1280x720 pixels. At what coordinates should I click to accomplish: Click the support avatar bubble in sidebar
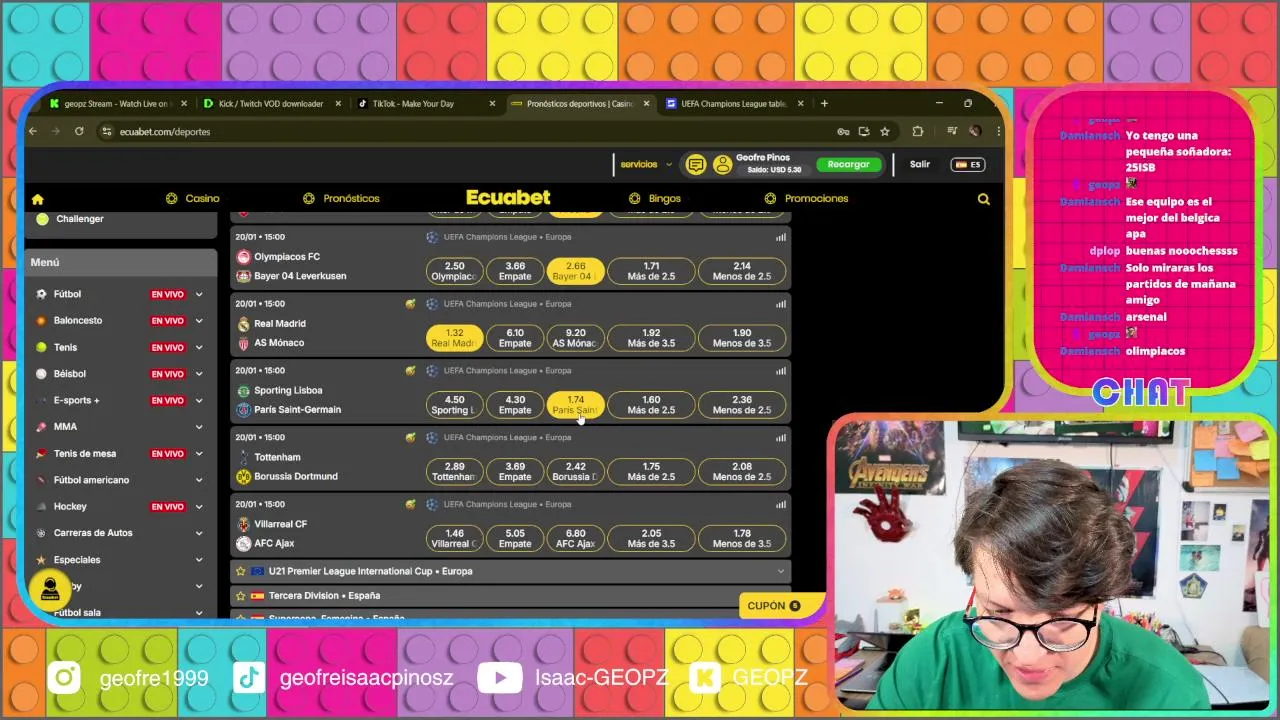point(50,590)
